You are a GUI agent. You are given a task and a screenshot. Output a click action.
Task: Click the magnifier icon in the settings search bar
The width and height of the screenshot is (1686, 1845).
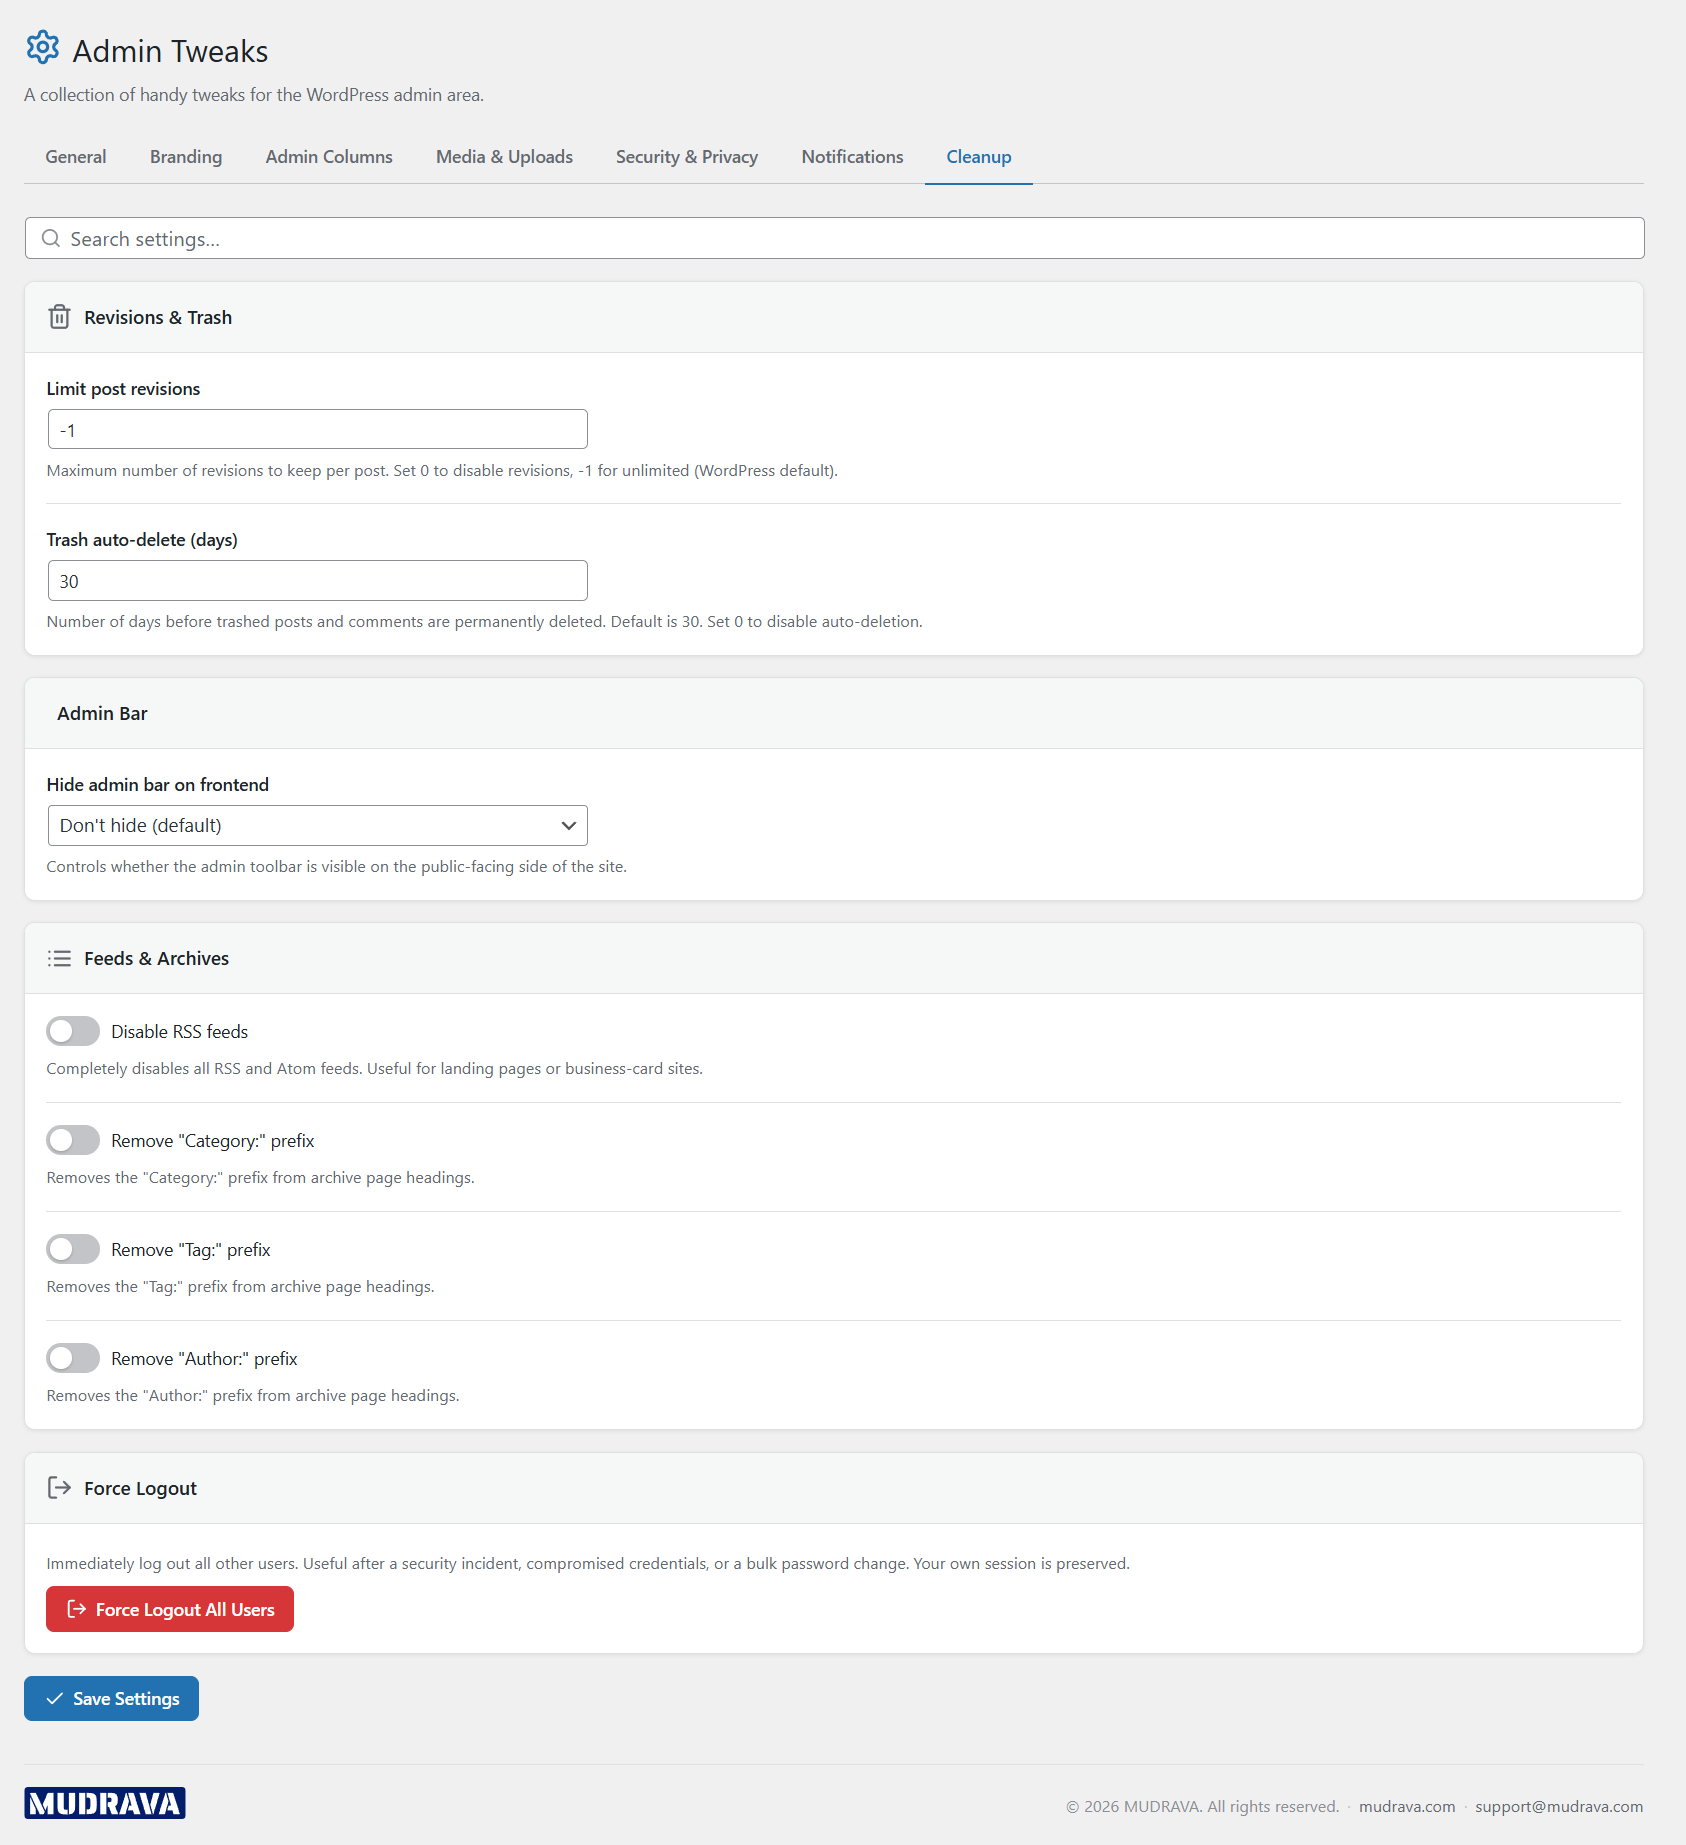coord(52,238)
